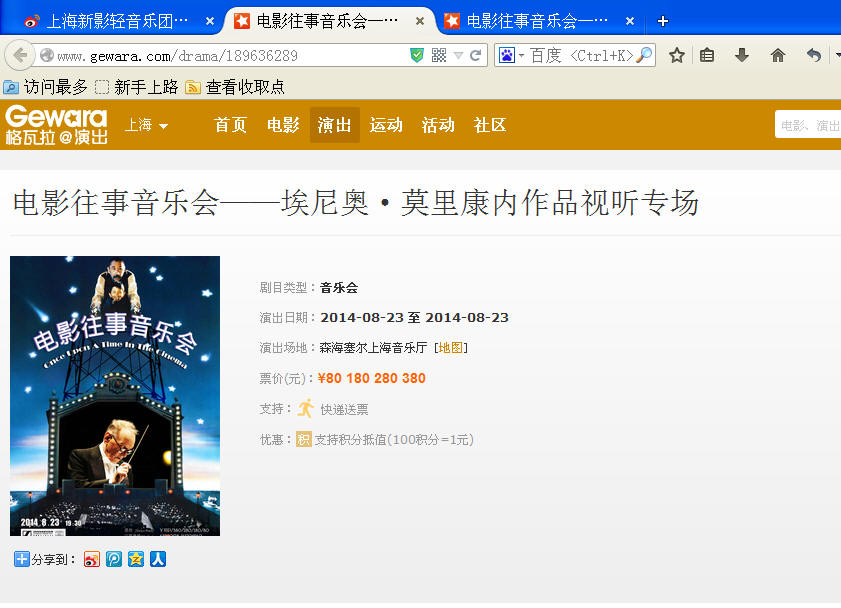Open the QR code icon in address bar

coord(439,55)
